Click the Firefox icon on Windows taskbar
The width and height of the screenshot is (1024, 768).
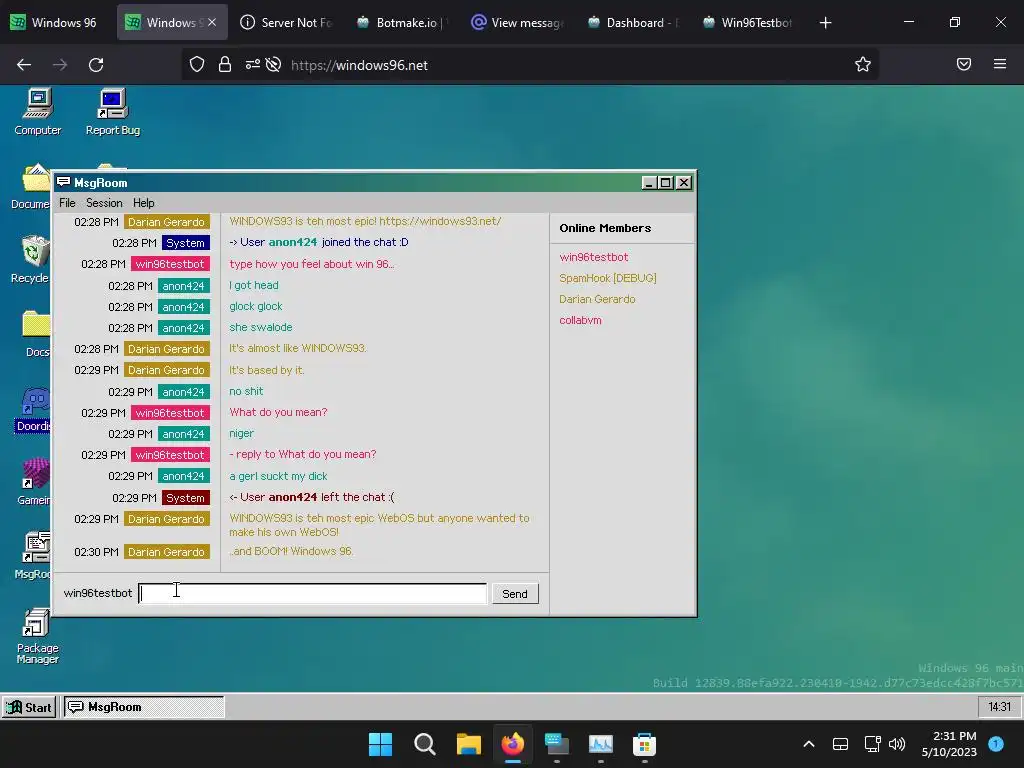(513, 744)
